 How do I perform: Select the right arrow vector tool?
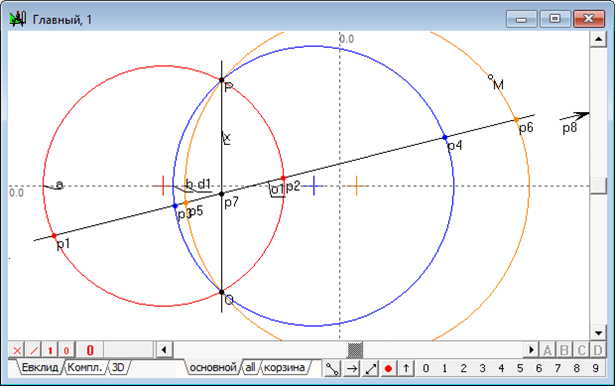352,369
